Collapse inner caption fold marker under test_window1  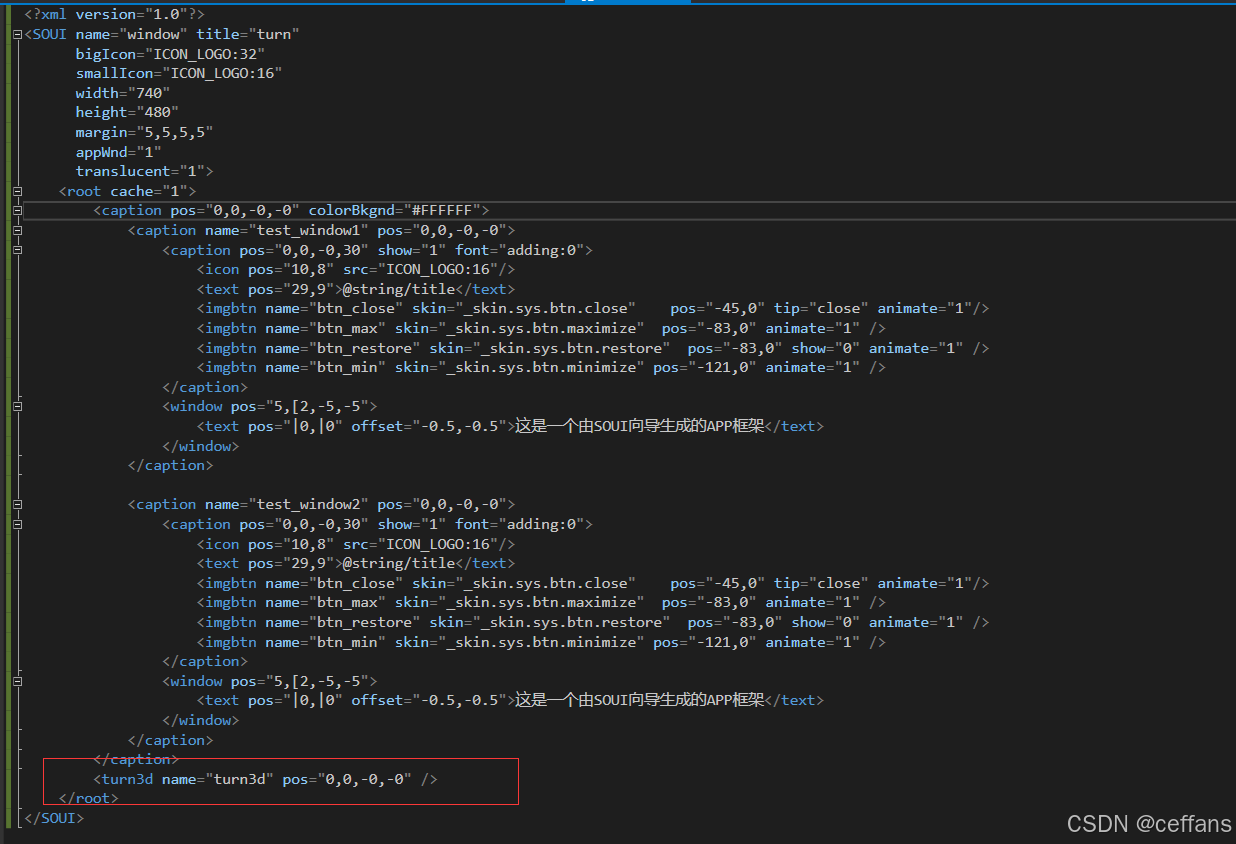[18, 250]
